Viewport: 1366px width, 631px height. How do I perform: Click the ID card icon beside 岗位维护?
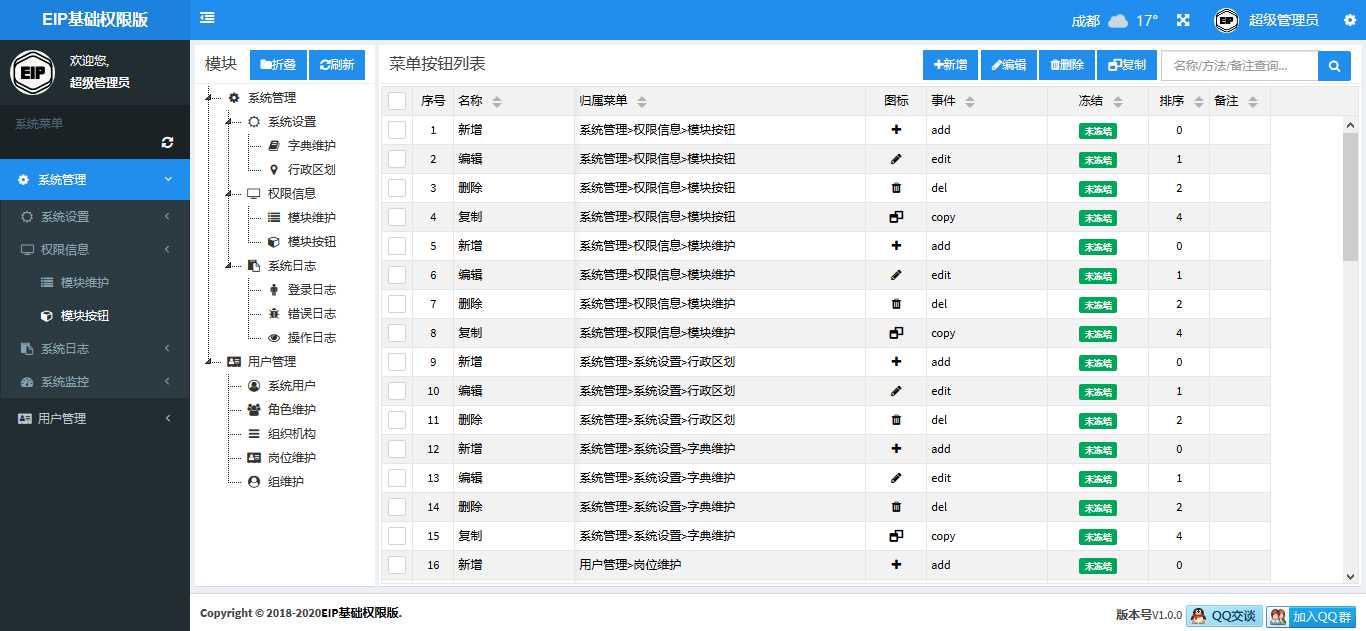point(254,458)
